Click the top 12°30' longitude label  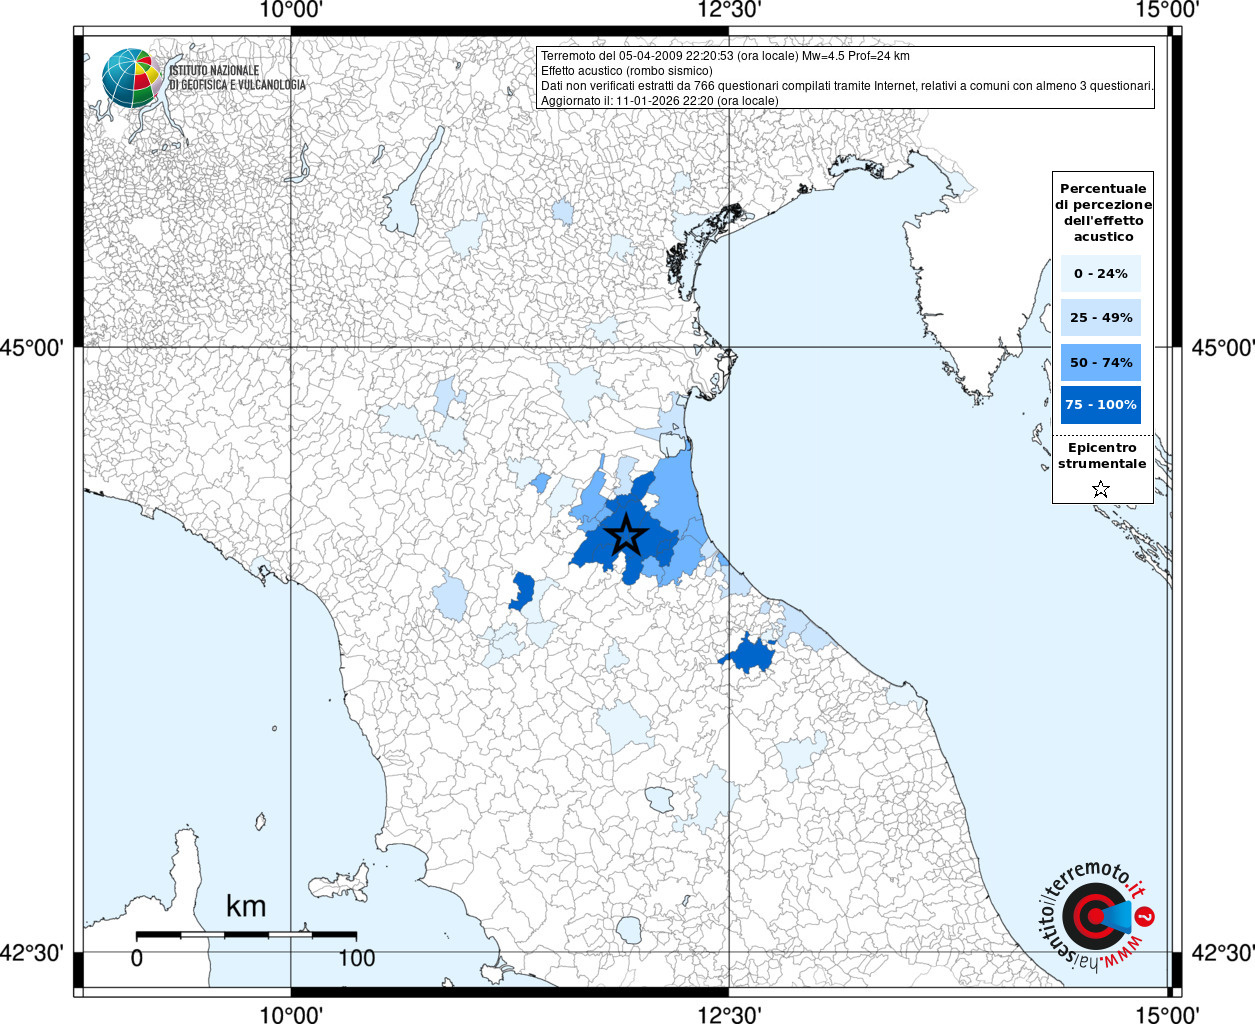pyautogui.click(x=730, y=10)
